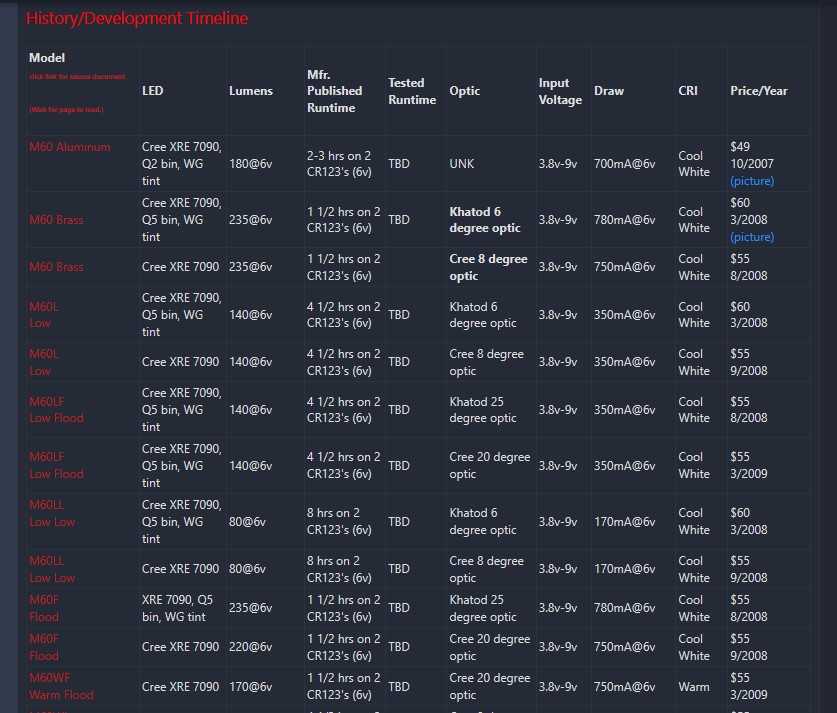Screen dimensions: 837x713
Task: Open M60F Flood link in 9/2008 row
Action: click(x=44, y=647)
